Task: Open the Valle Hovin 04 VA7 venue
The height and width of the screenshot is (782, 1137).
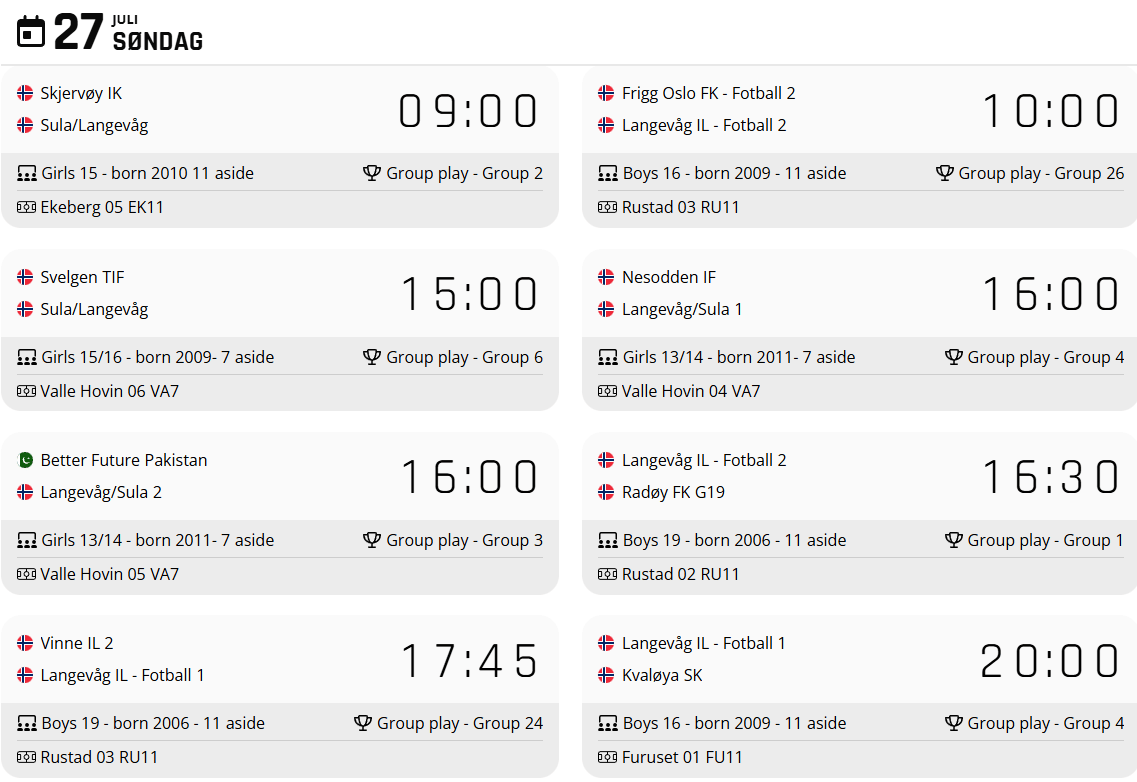Action: coord(690,391)
